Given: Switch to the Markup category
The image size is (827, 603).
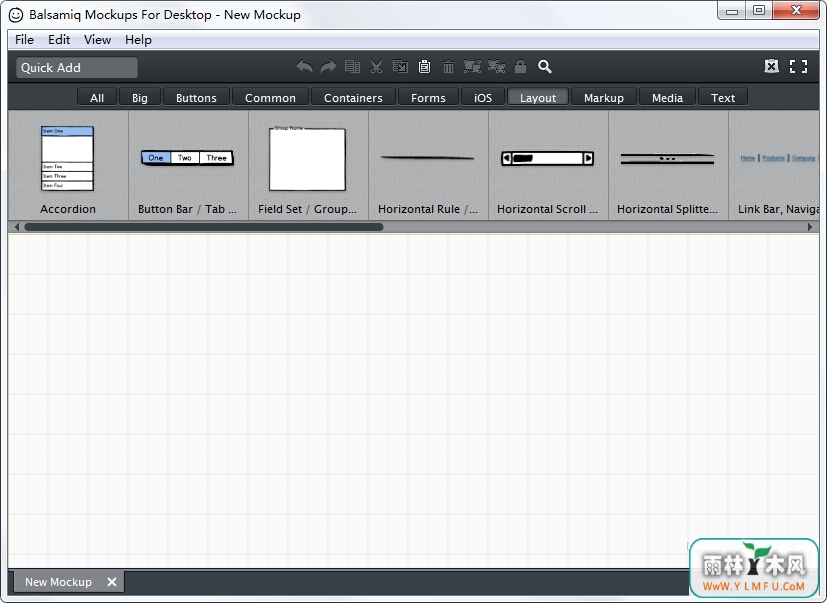Looking at the screenshot, I should point(604,98).
